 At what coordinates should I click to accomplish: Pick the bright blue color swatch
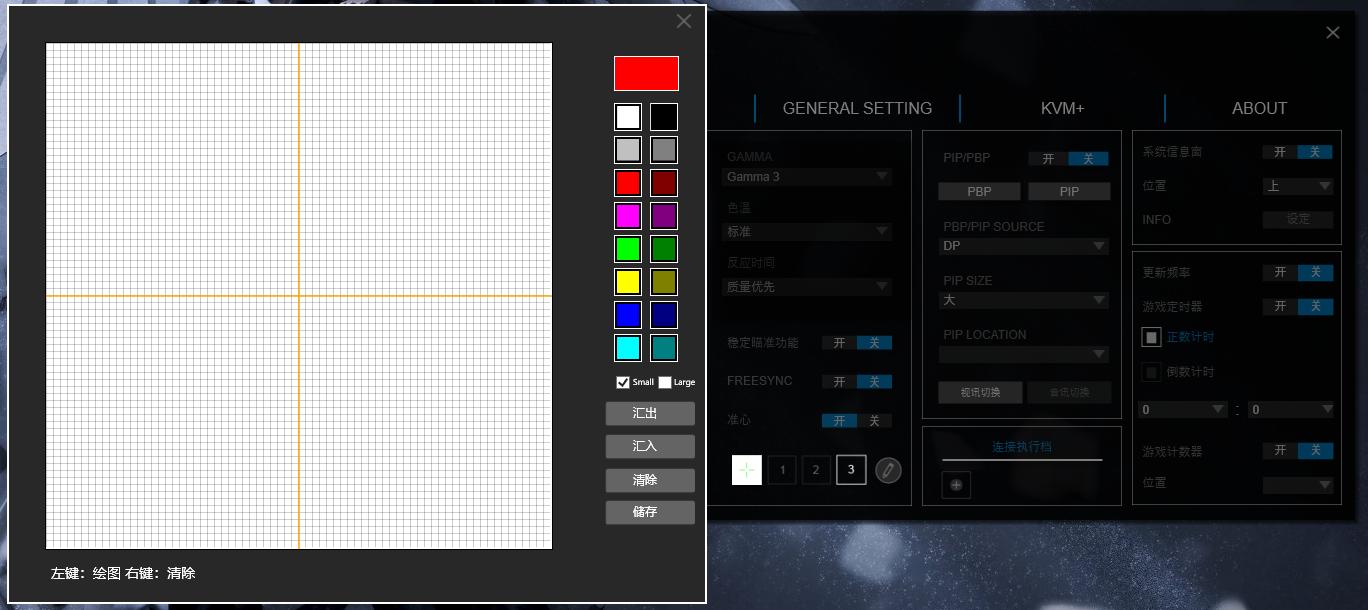pyautogui.click(x=628, y=315)
